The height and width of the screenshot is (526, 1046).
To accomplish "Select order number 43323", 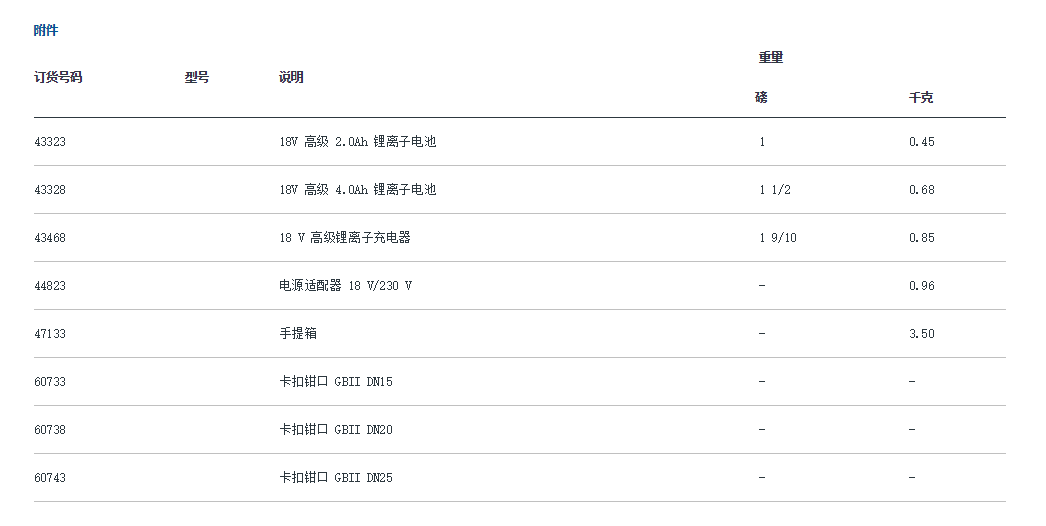I will point(50,142).
